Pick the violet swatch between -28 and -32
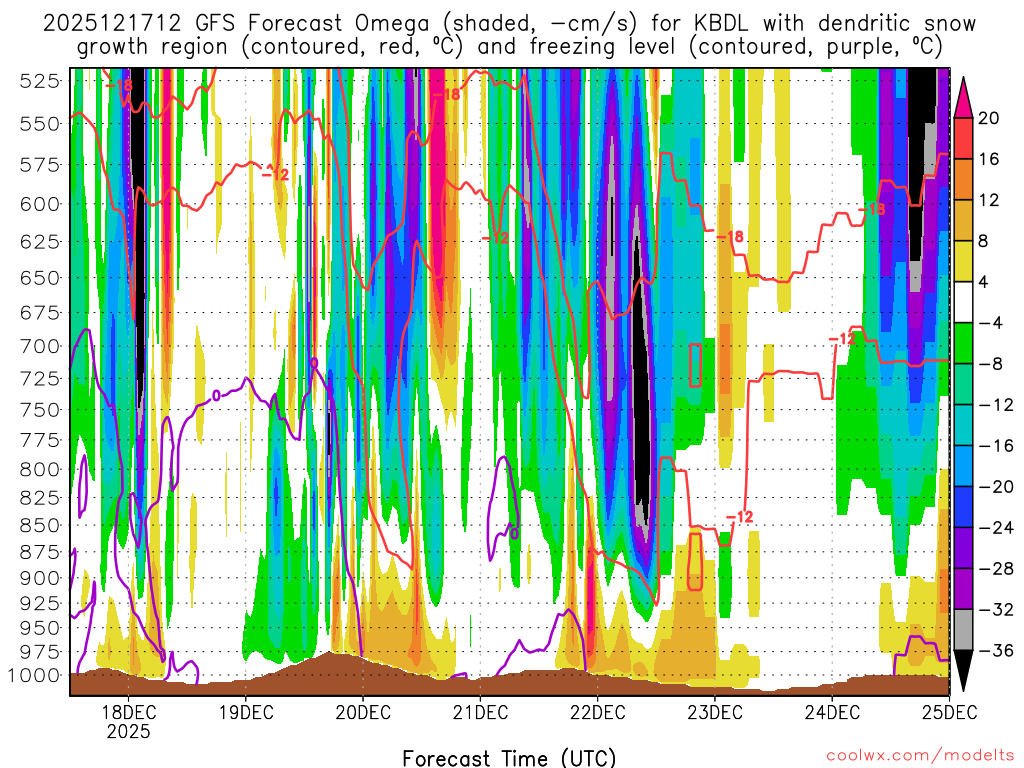The image size is (1024, 768). tap(963, 589)
